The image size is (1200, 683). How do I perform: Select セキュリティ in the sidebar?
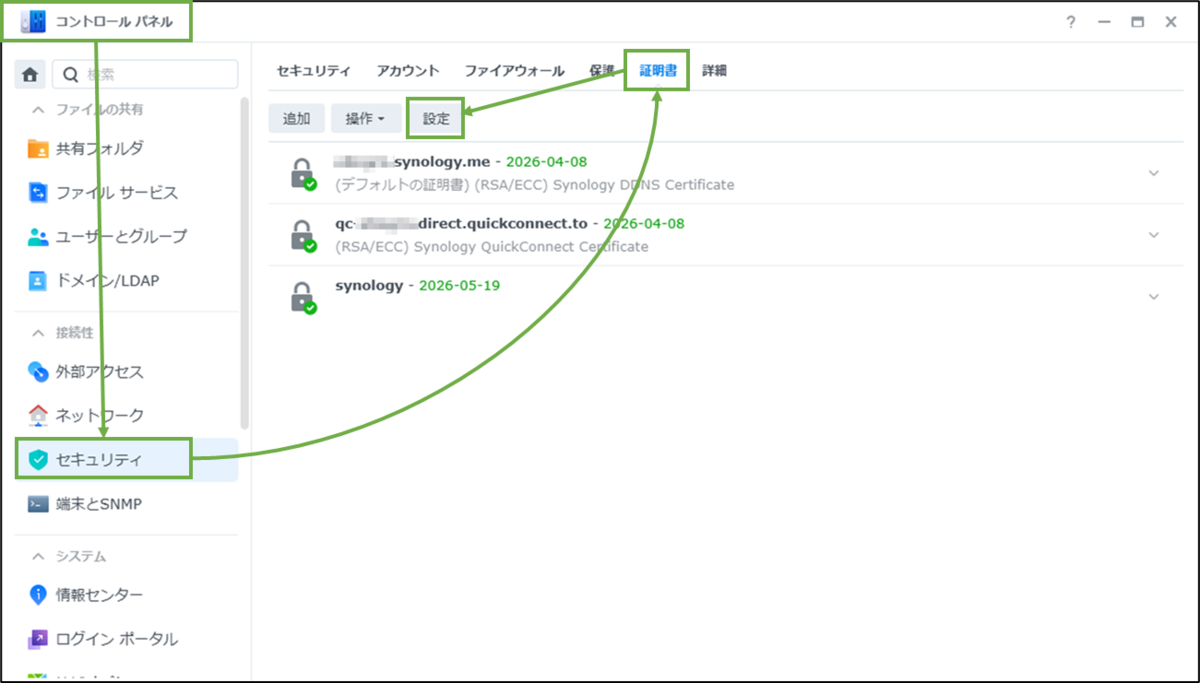click(127, 460)
